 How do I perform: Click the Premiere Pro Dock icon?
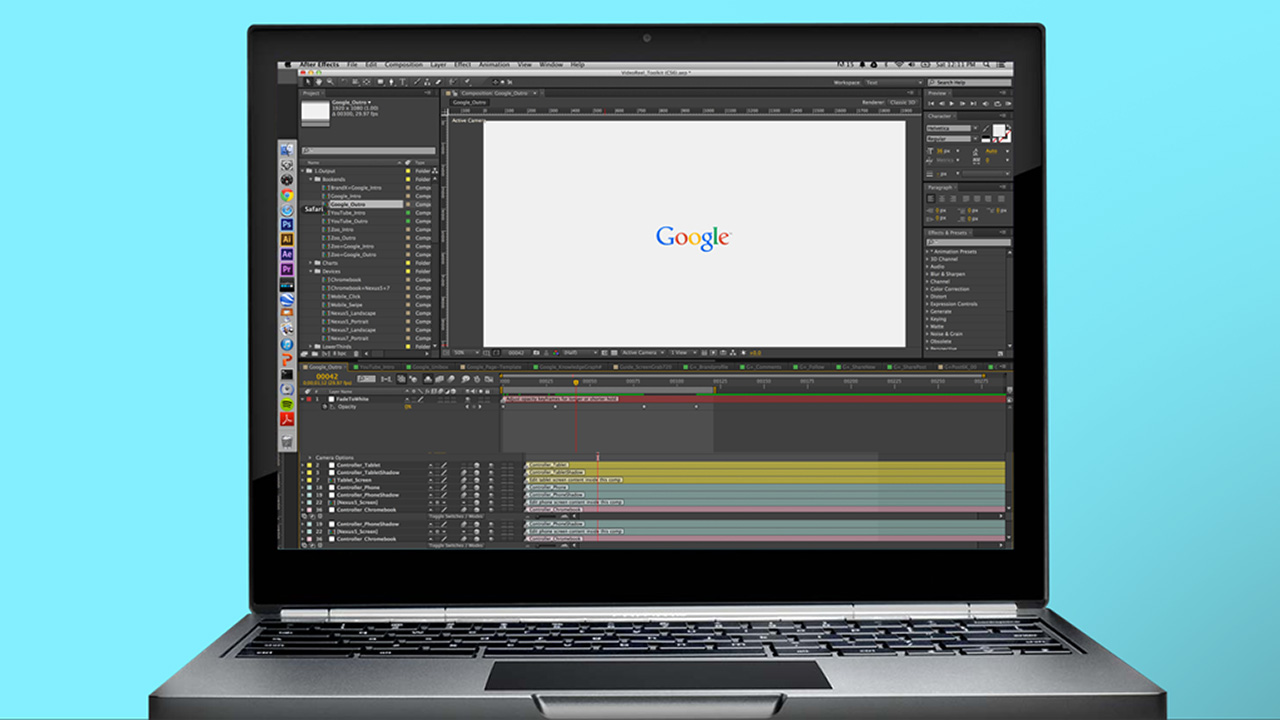[287, 269]
